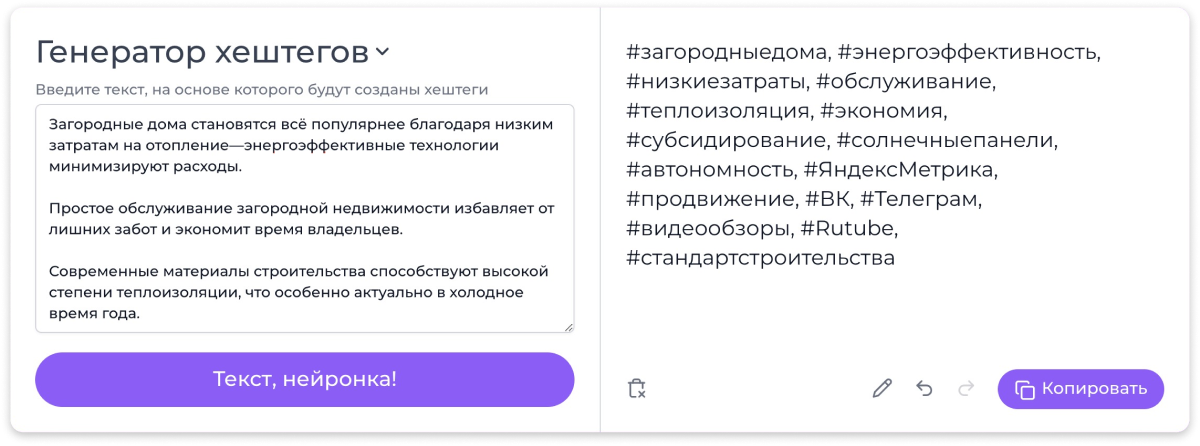
Task: Place cursor in the Простое обслуживание paragraph
Action: click(x=300, y=218)
